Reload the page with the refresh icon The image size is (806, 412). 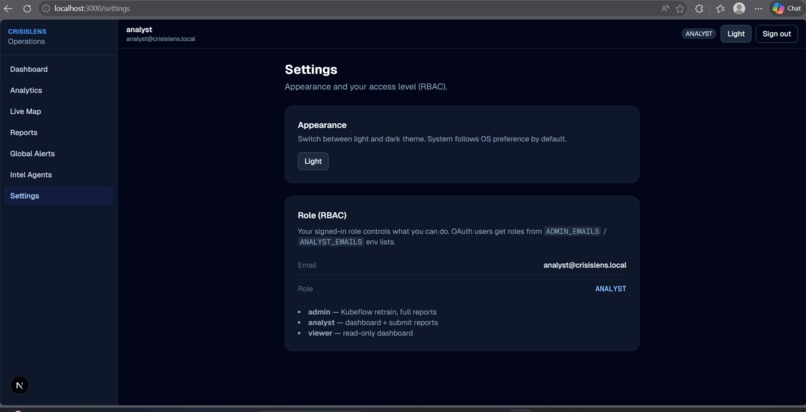tap(27, 8)
